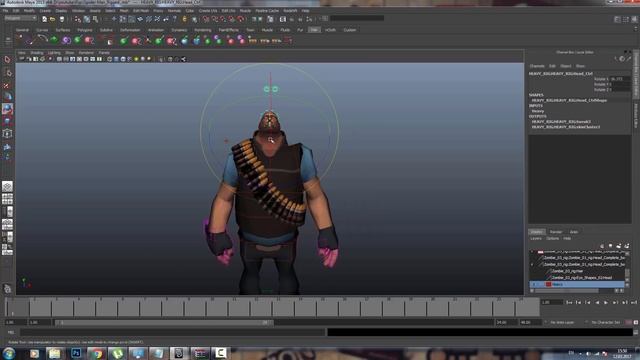Viewport: 640px width, 360px height.
Task: Open the Create UVs menu
Action: (208, 11)
